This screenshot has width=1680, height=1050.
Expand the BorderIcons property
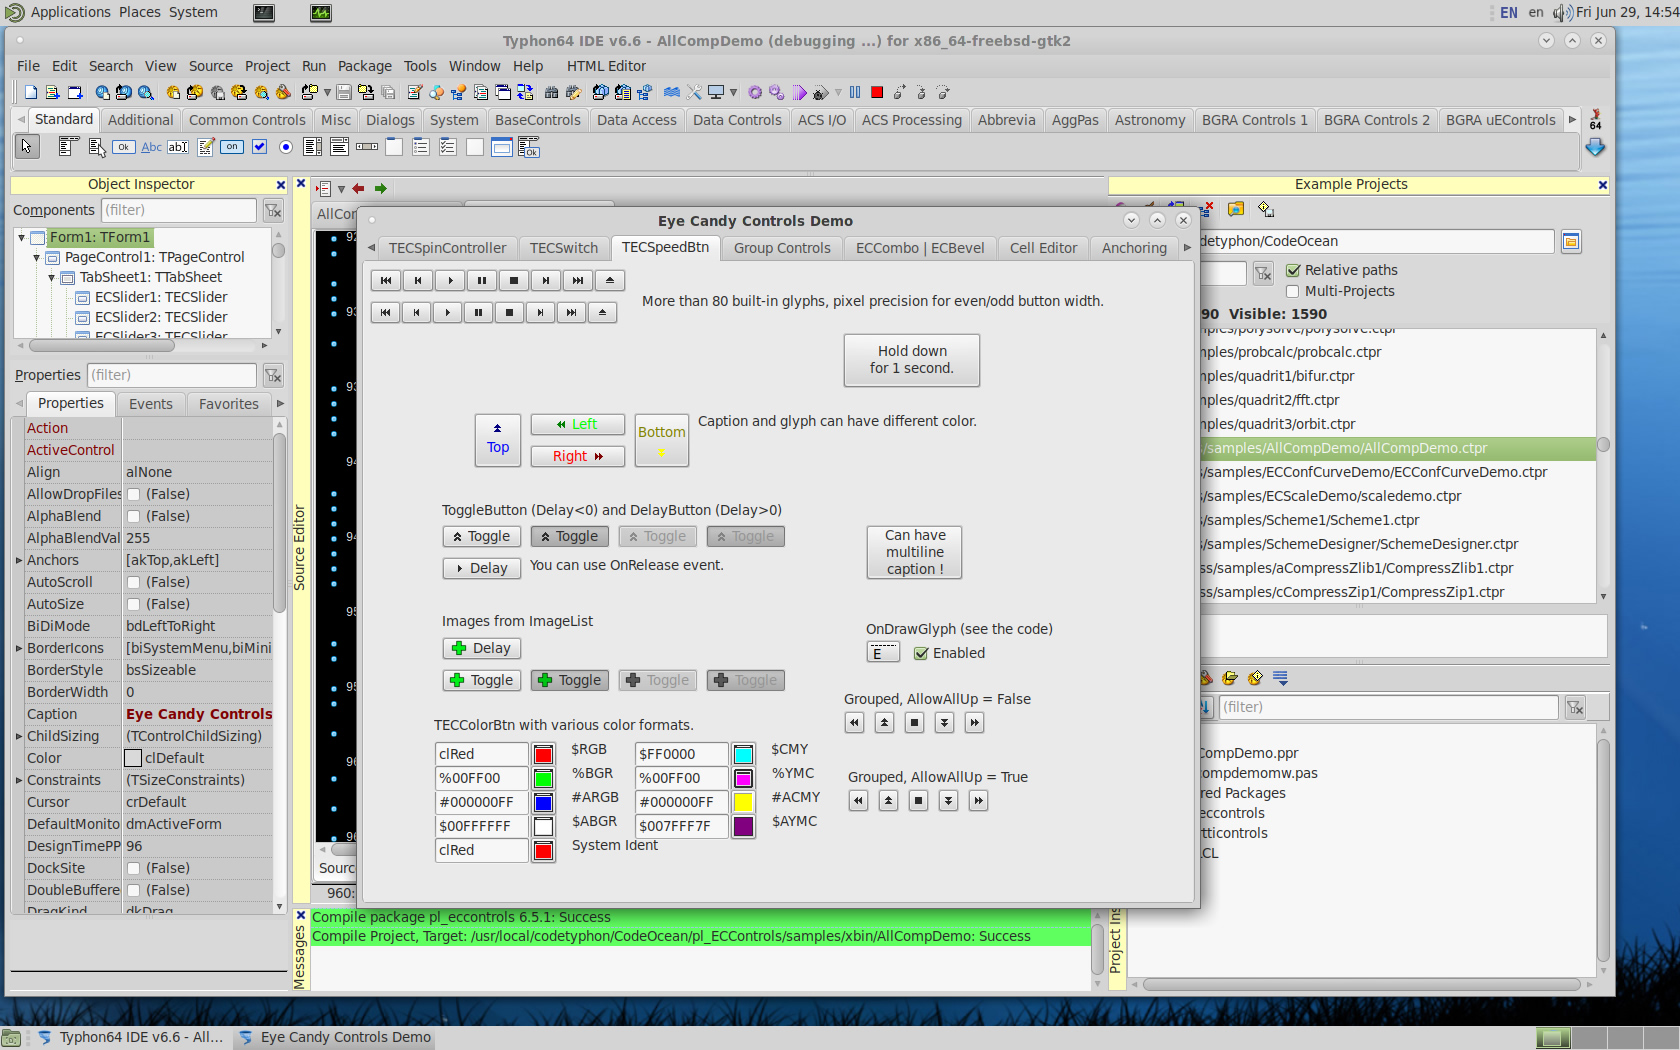[x=19, y=648]
